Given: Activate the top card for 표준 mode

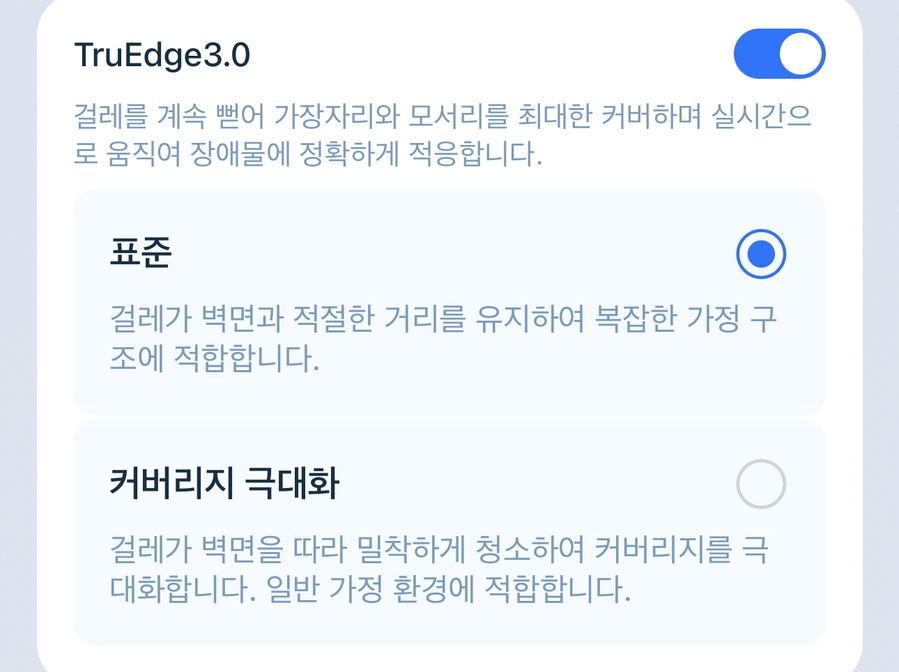Looking at the screenshot, I should click(x=450, y=300).
